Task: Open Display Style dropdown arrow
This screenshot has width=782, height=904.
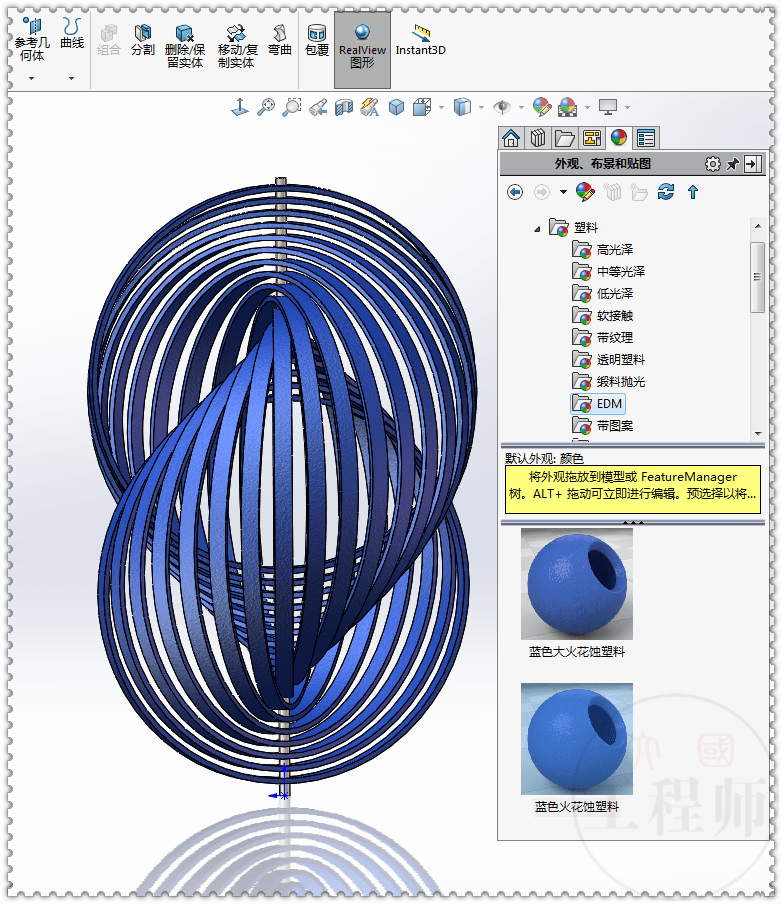Action: coord(442,107)
